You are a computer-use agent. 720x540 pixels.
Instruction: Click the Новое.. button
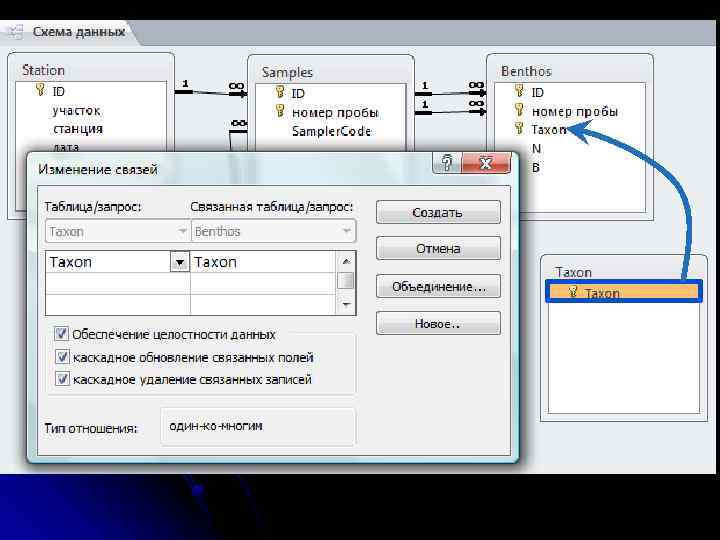click(438, 323)
